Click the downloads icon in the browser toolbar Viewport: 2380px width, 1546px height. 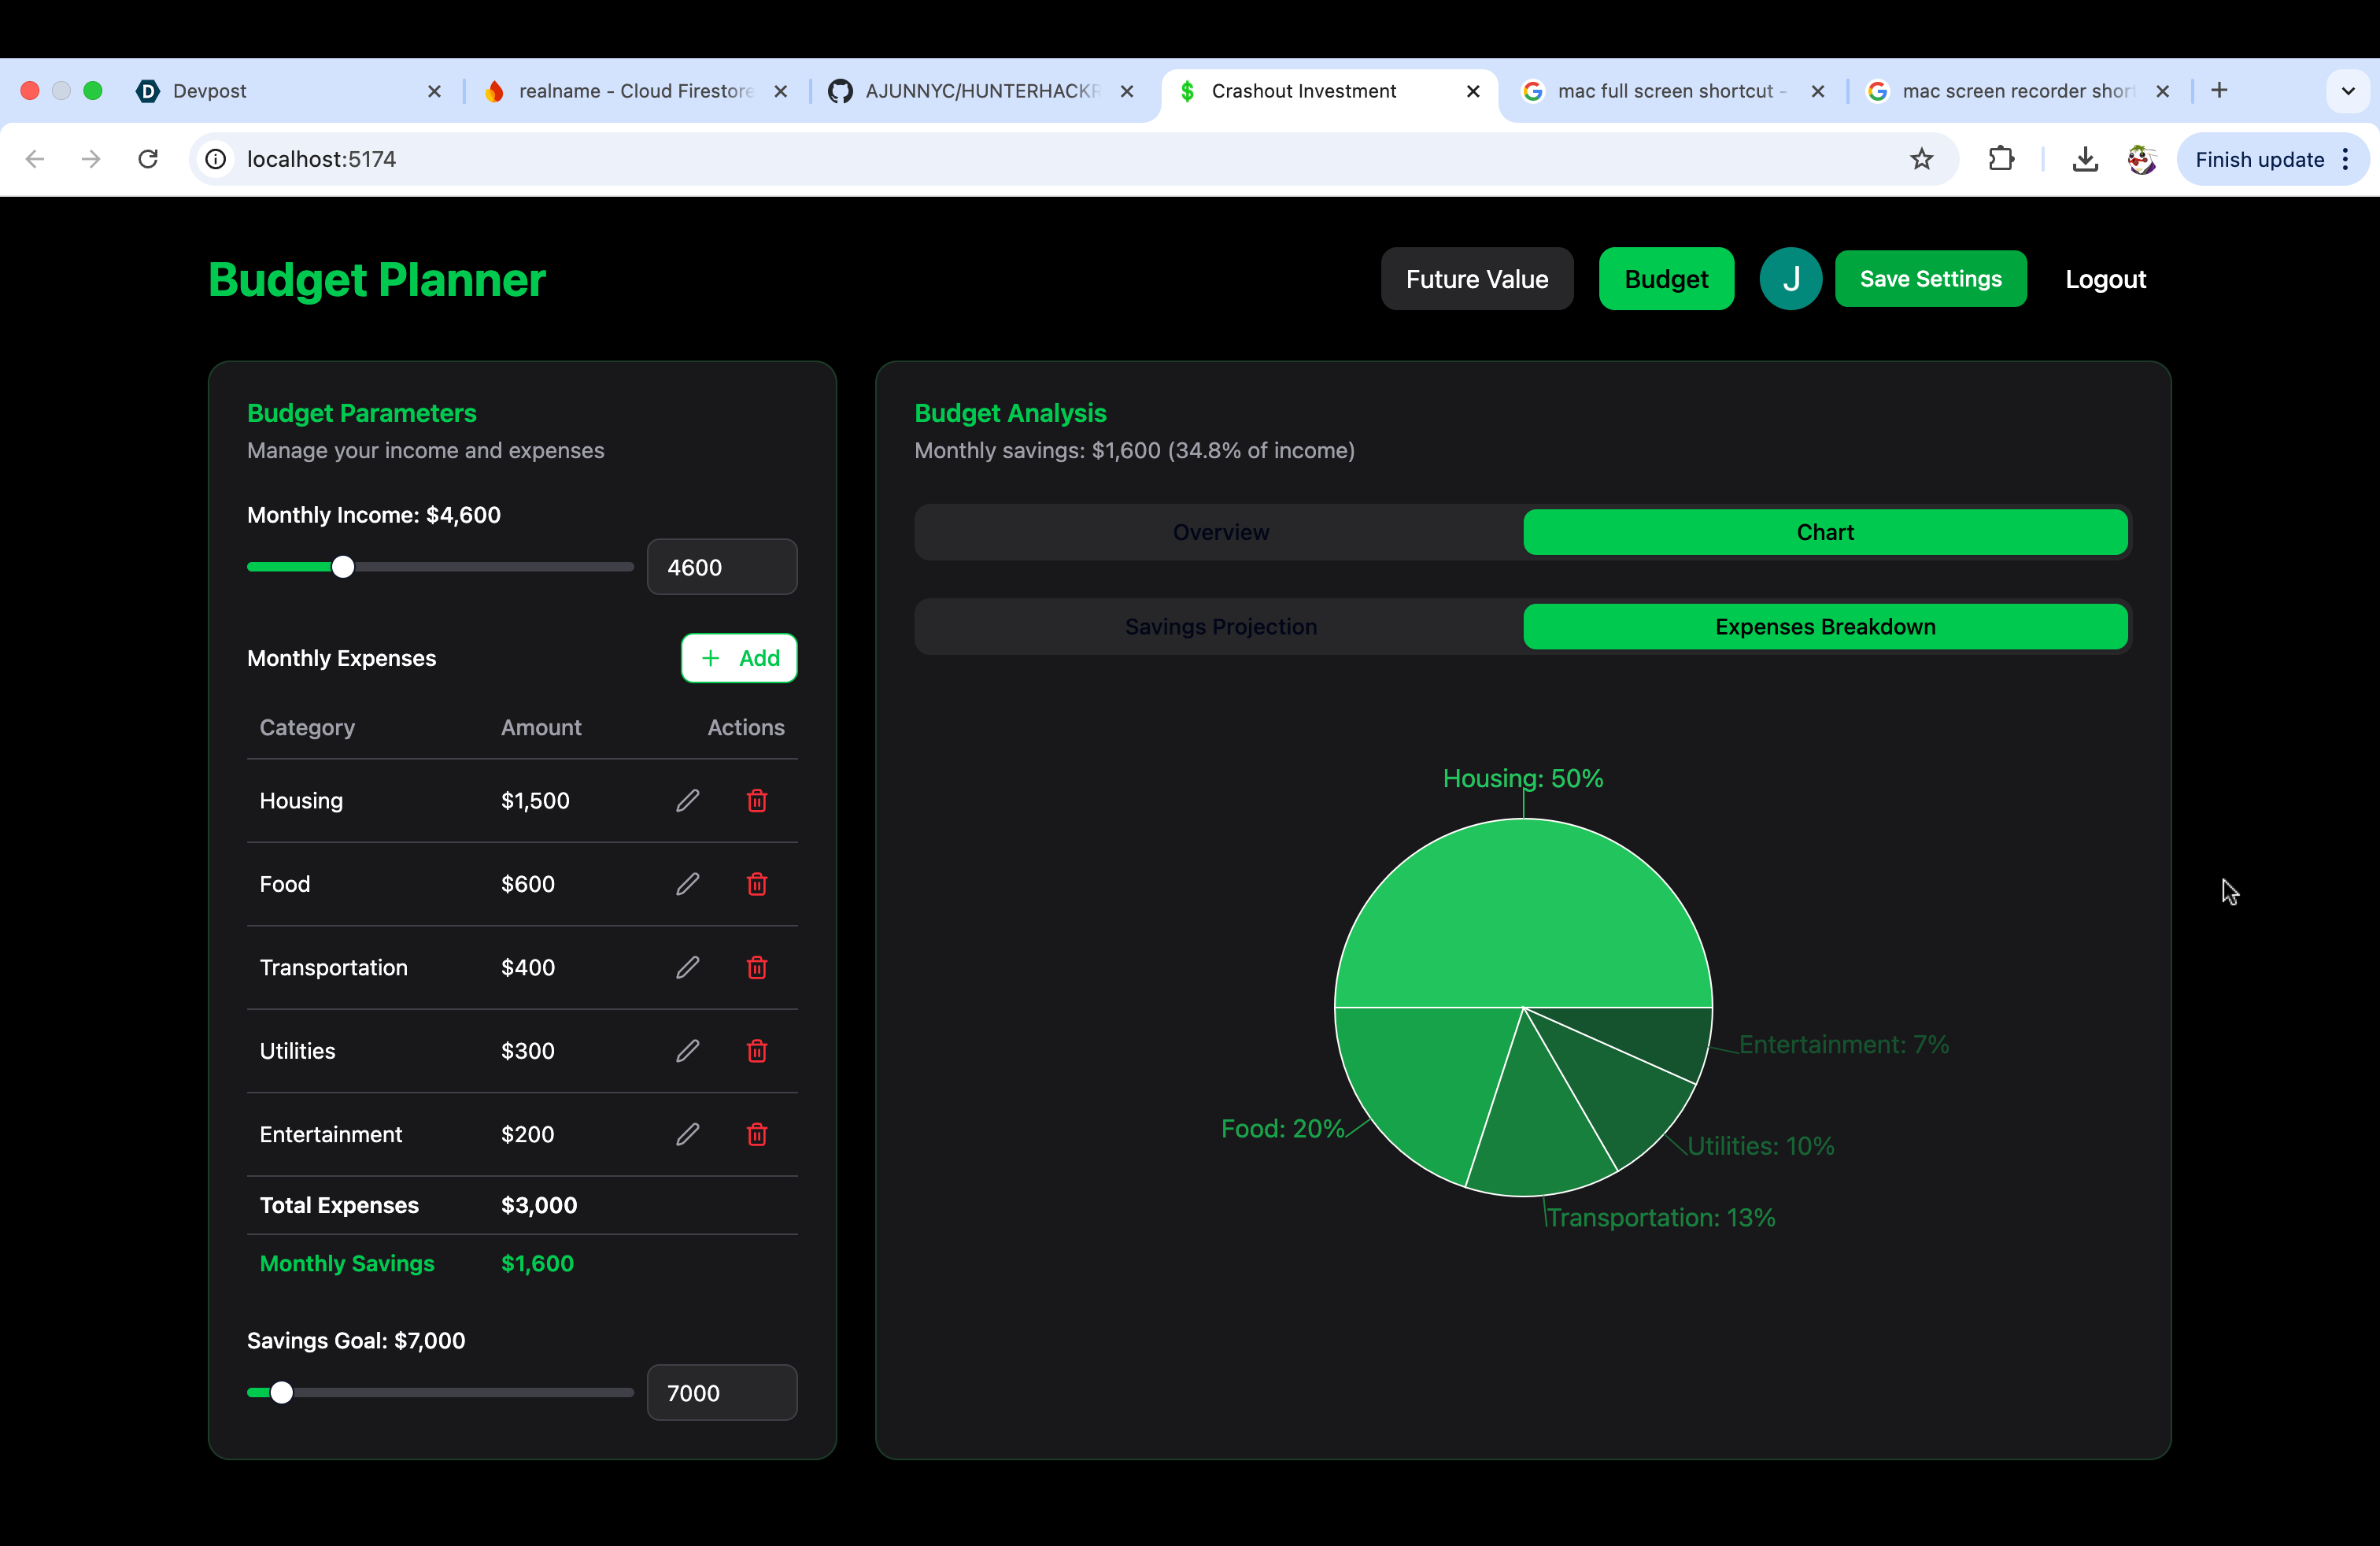(x=2085, y=159)
